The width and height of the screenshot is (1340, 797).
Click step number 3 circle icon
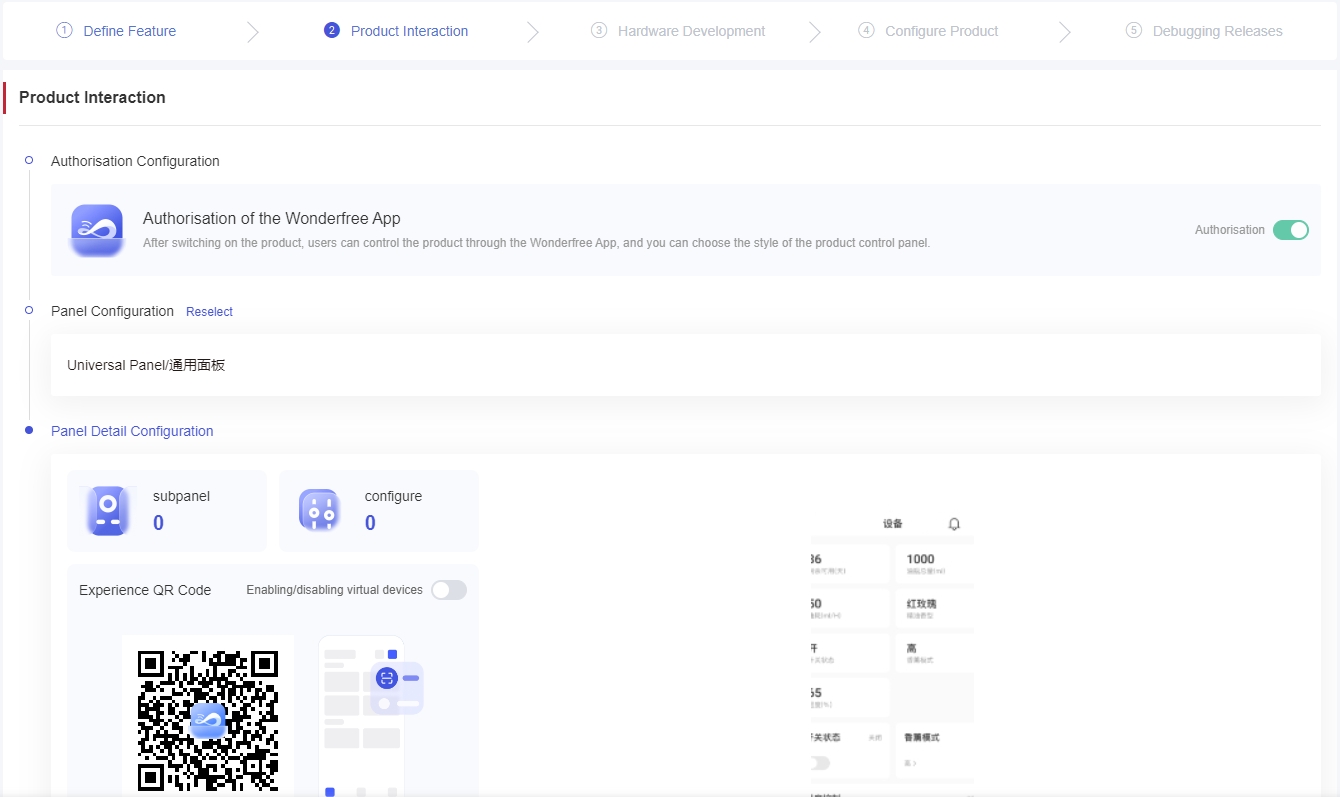pyautogui.click(x=599, y=30)
